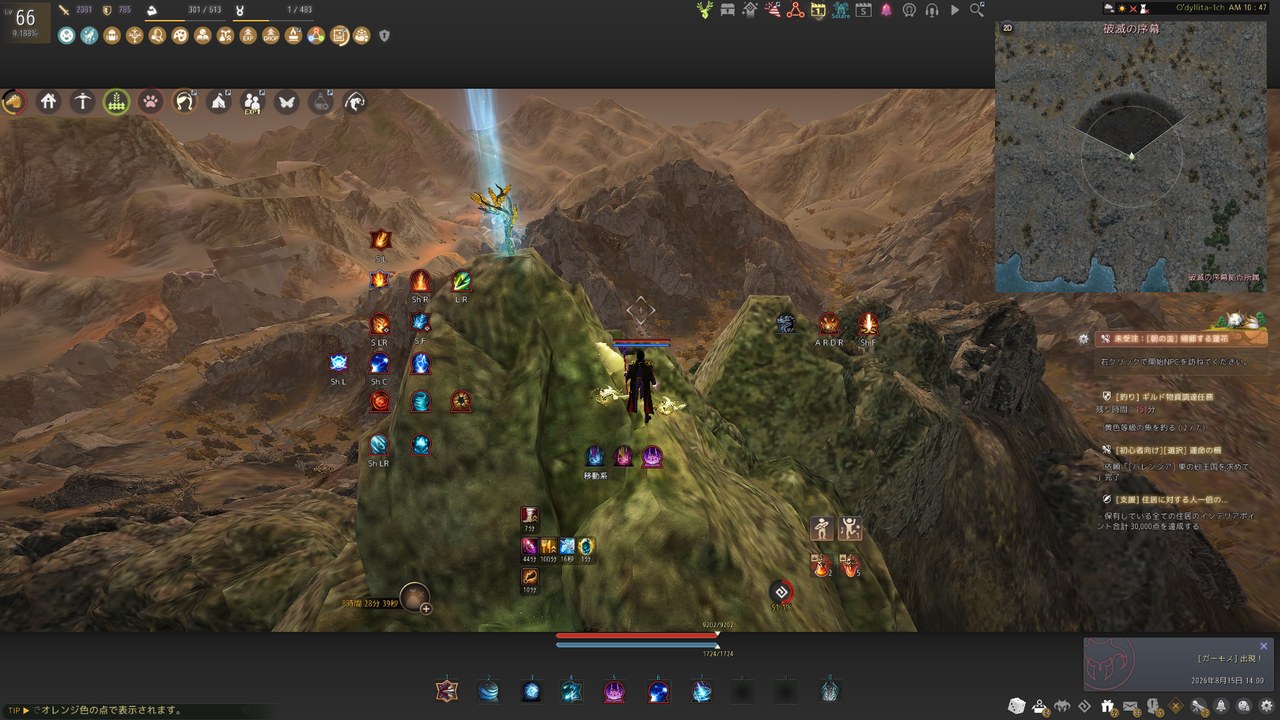Open the green garden fence icon

[116, 102]
